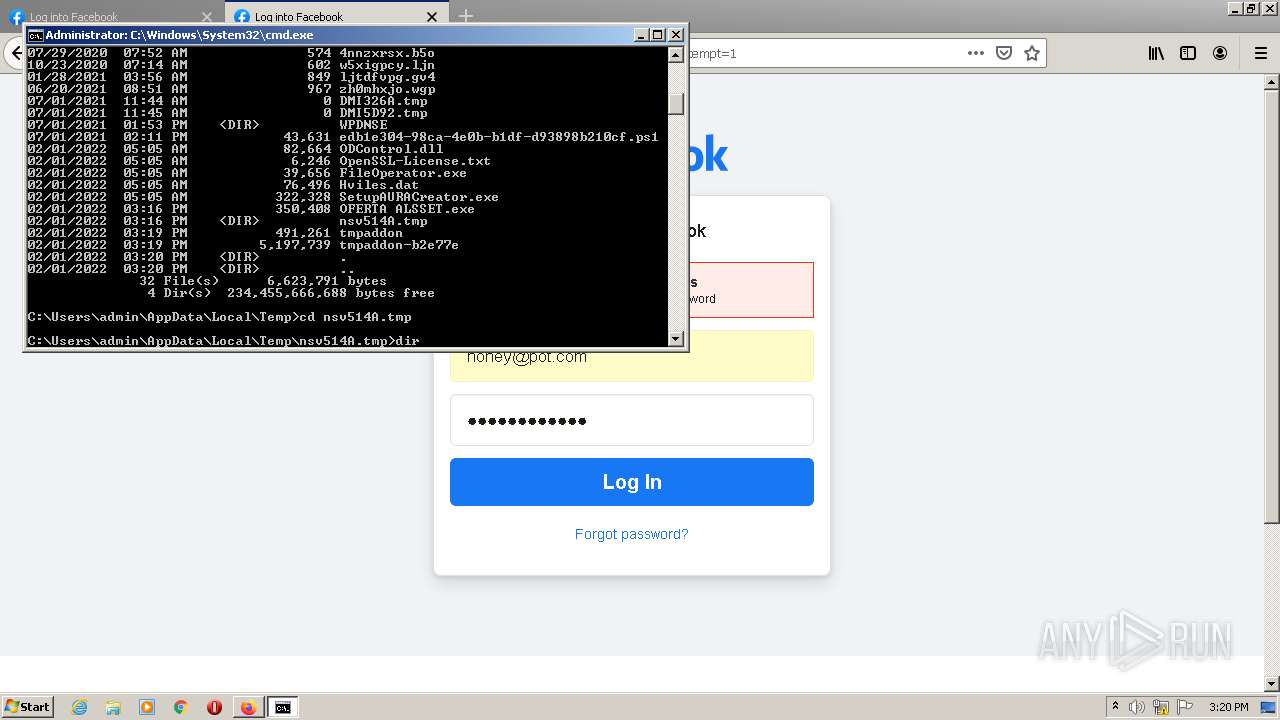Click '32 File(s)' summary line

pos(263,281)
